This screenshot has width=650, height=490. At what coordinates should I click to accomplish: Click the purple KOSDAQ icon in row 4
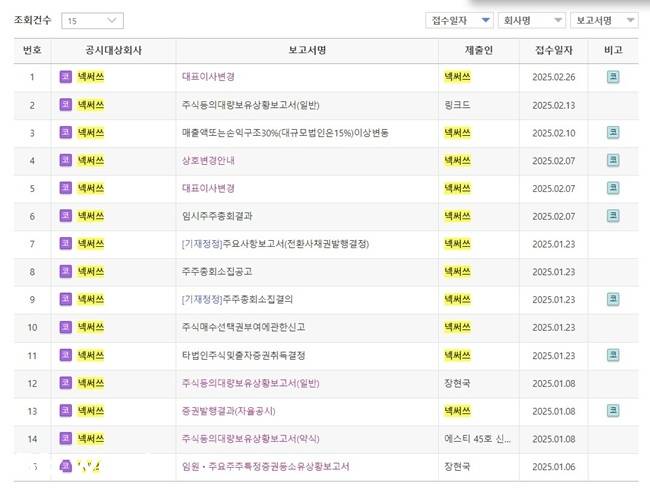(x=65, y=160)
